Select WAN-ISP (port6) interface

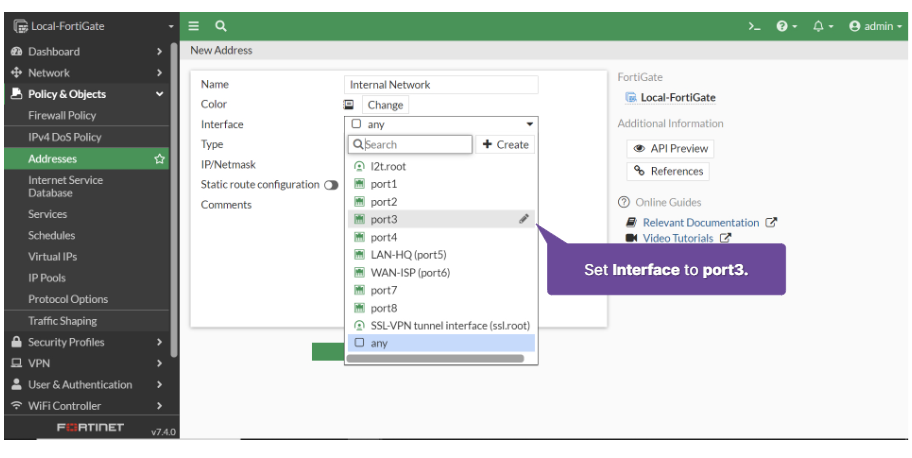(x=441, y=272)
